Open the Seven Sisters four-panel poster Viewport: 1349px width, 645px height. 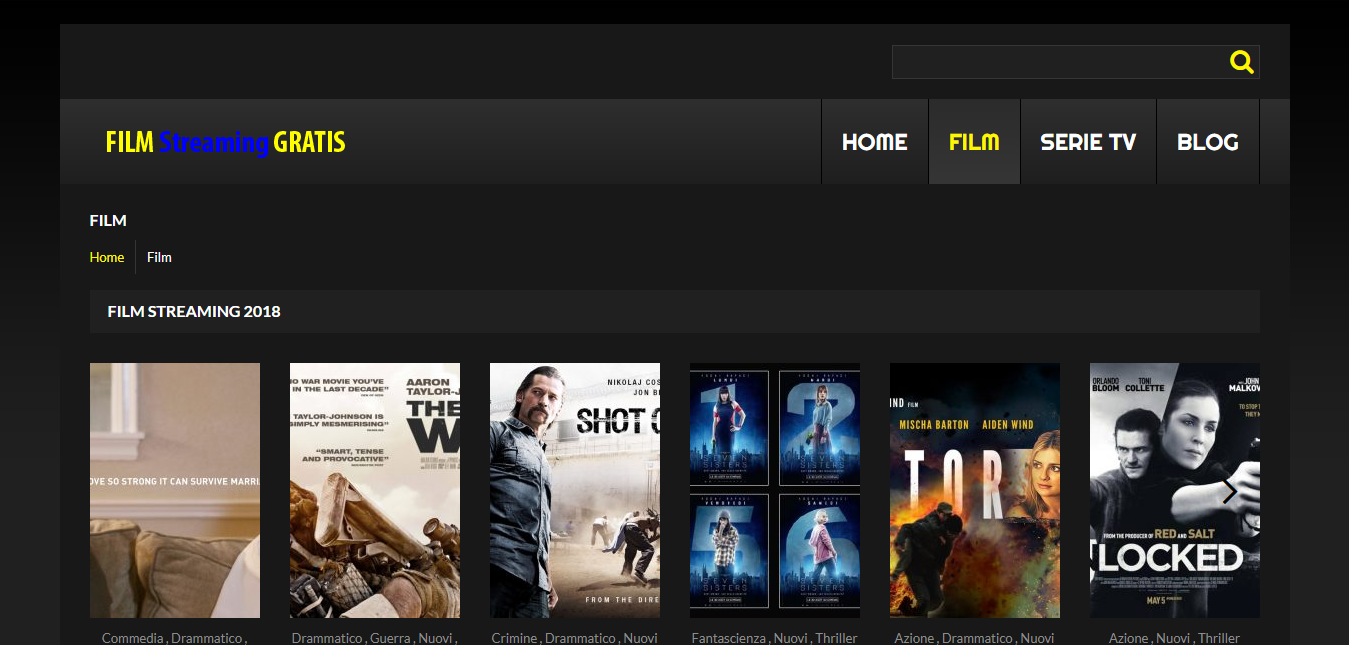775,490
